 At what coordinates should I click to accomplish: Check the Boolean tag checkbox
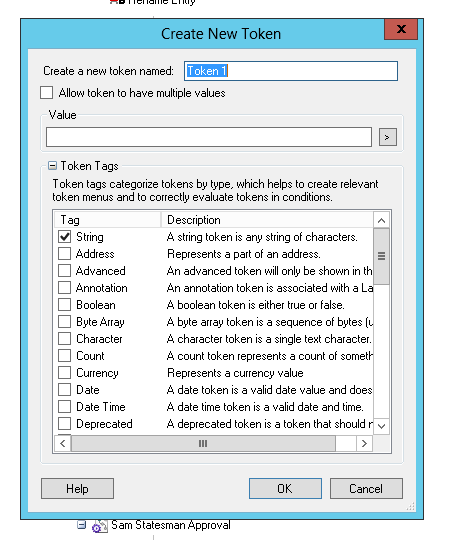64,305
